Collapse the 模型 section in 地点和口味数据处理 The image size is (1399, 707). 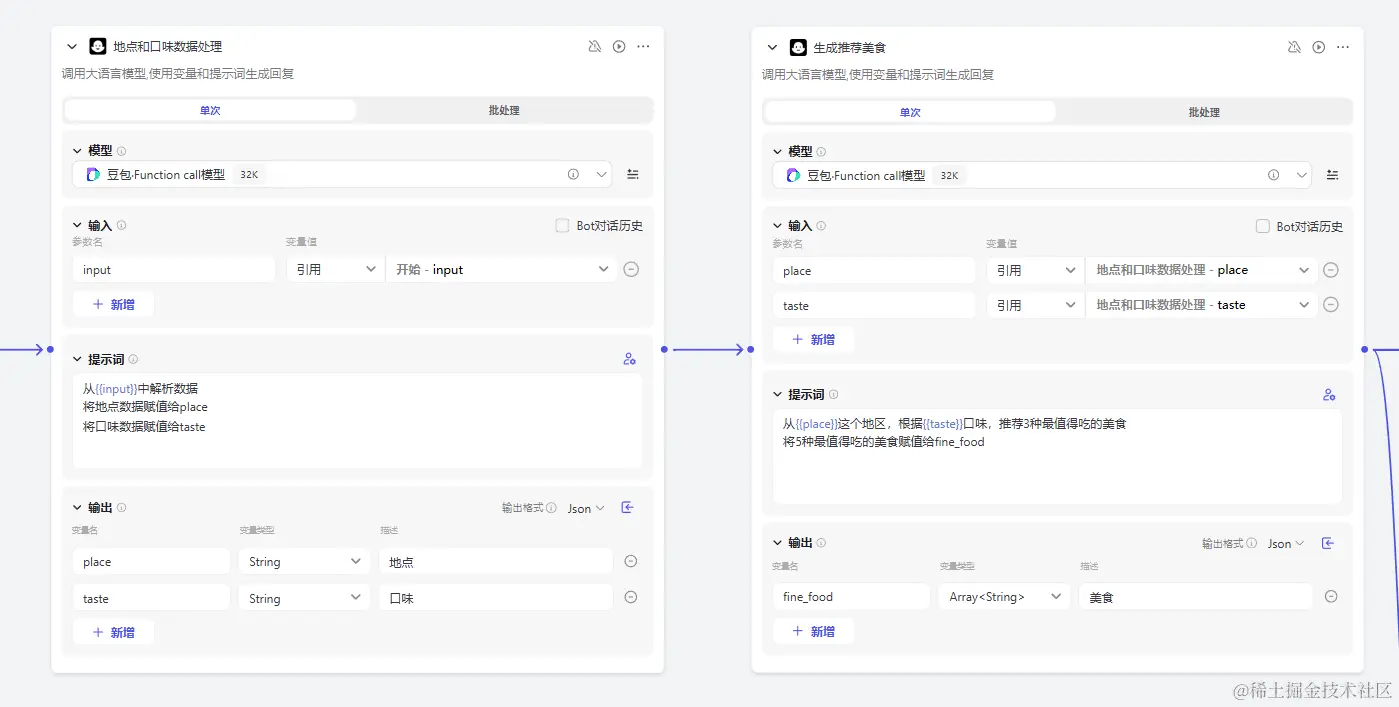[x=78, y=151]
